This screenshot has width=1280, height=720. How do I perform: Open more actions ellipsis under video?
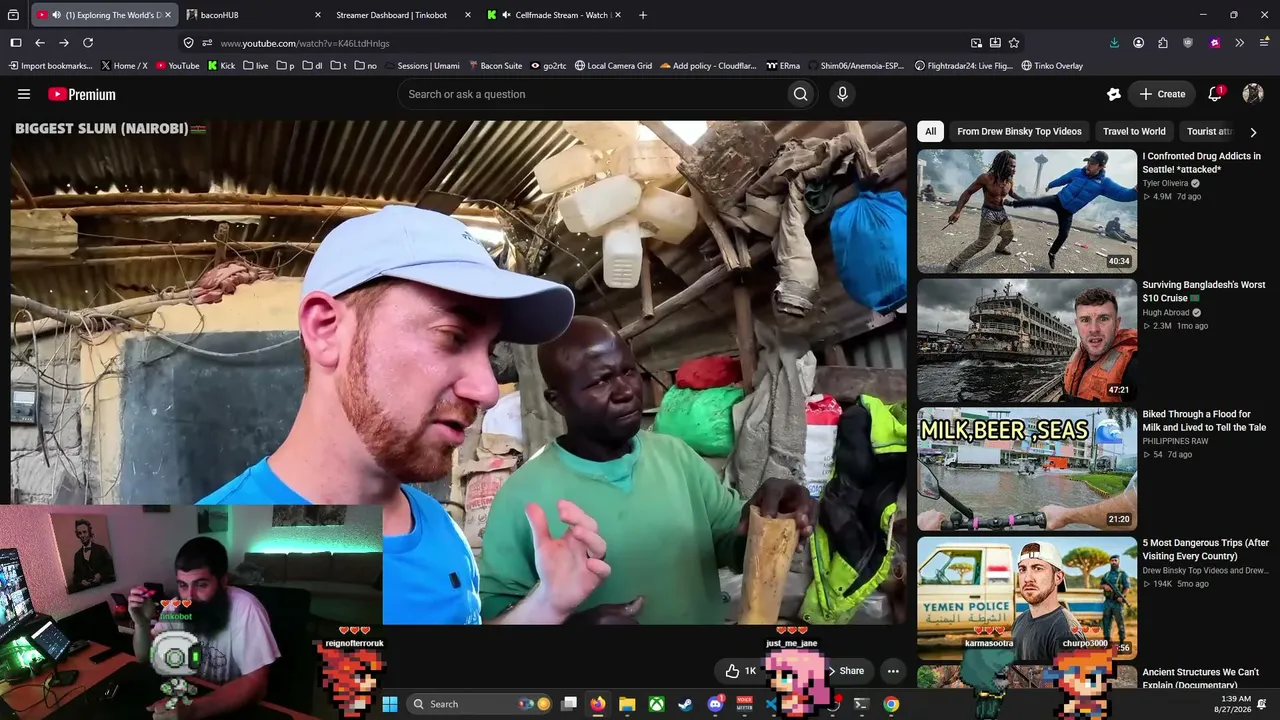pyautogui.click(x=893, y=671)
